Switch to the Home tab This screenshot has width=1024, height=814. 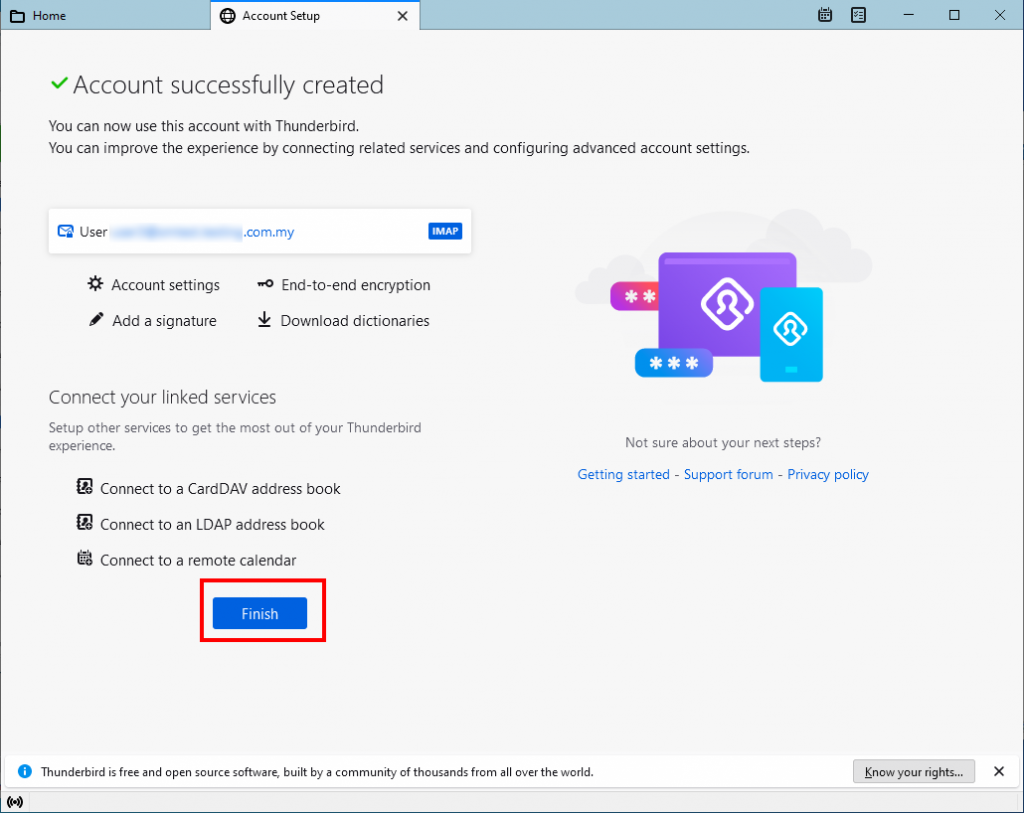coord(104,16)
